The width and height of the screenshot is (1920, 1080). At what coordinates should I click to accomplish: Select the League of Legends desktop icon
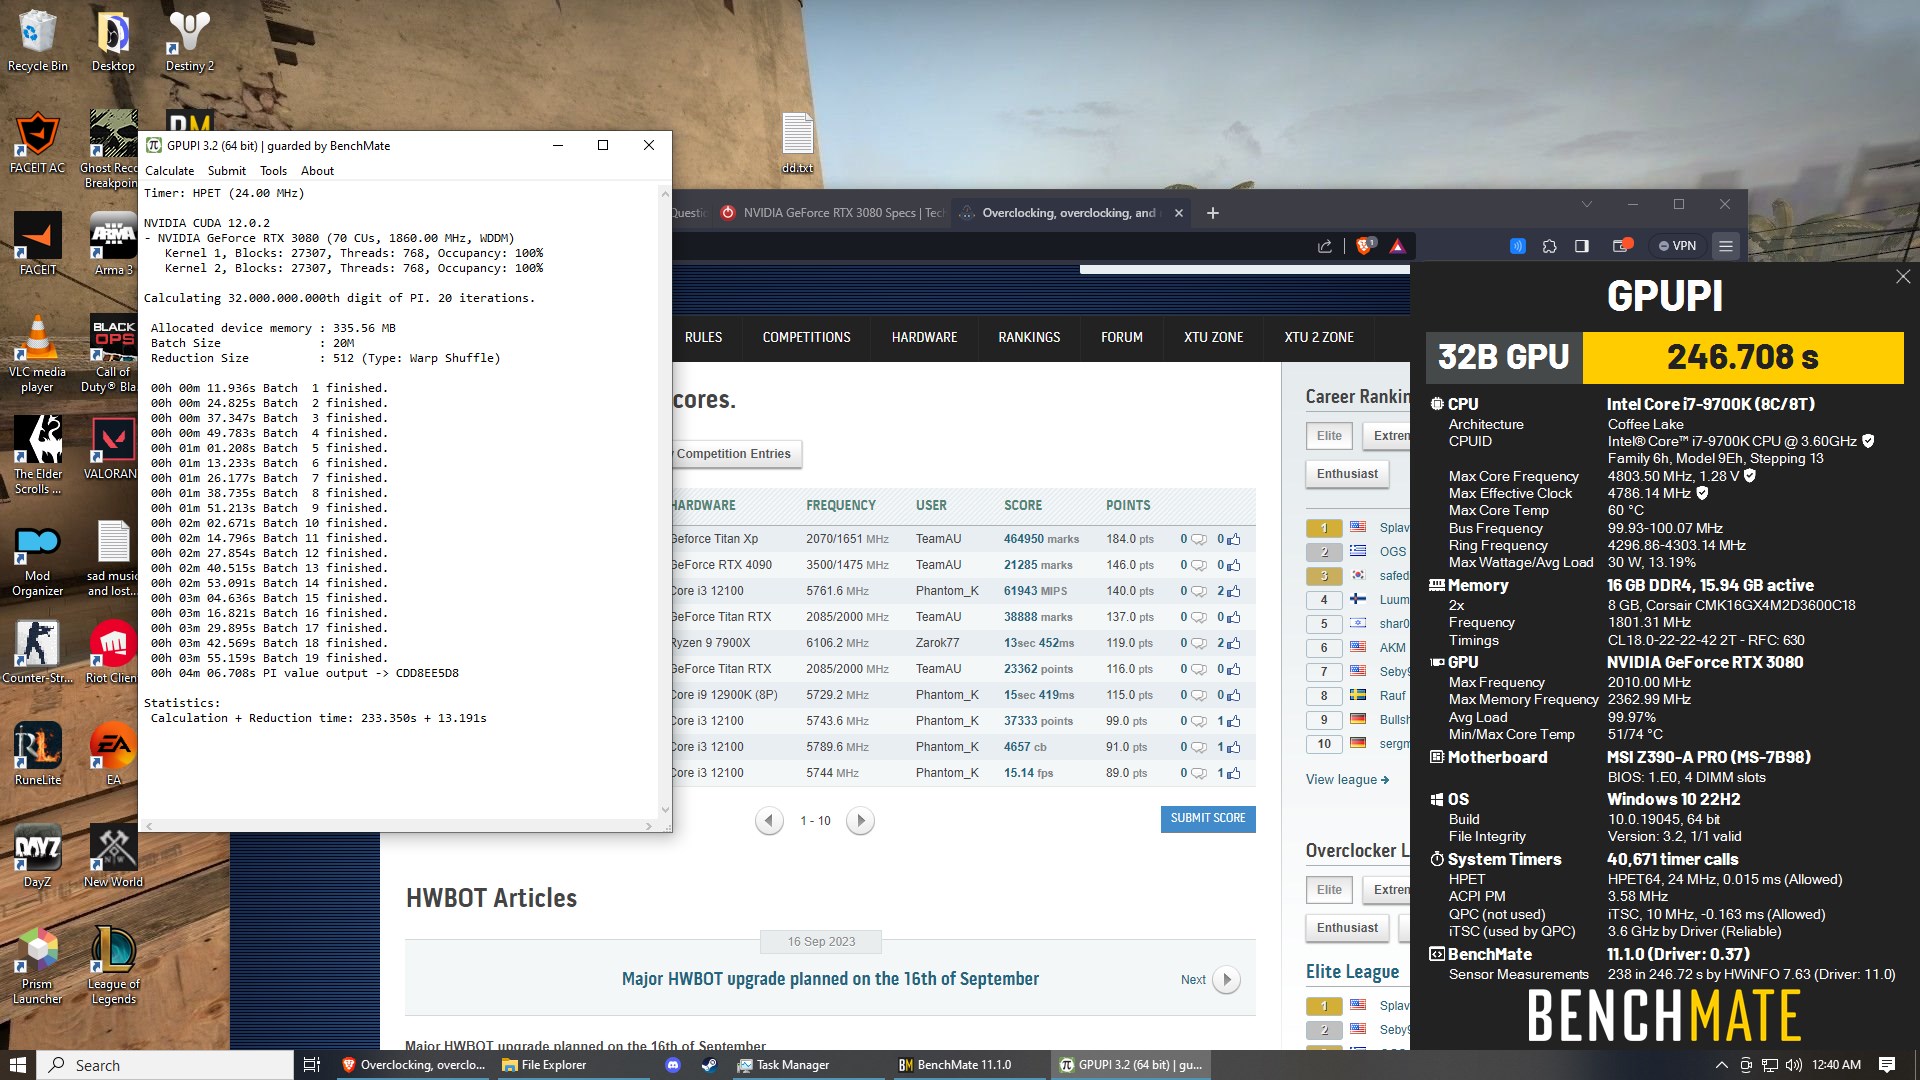[113, 966]
